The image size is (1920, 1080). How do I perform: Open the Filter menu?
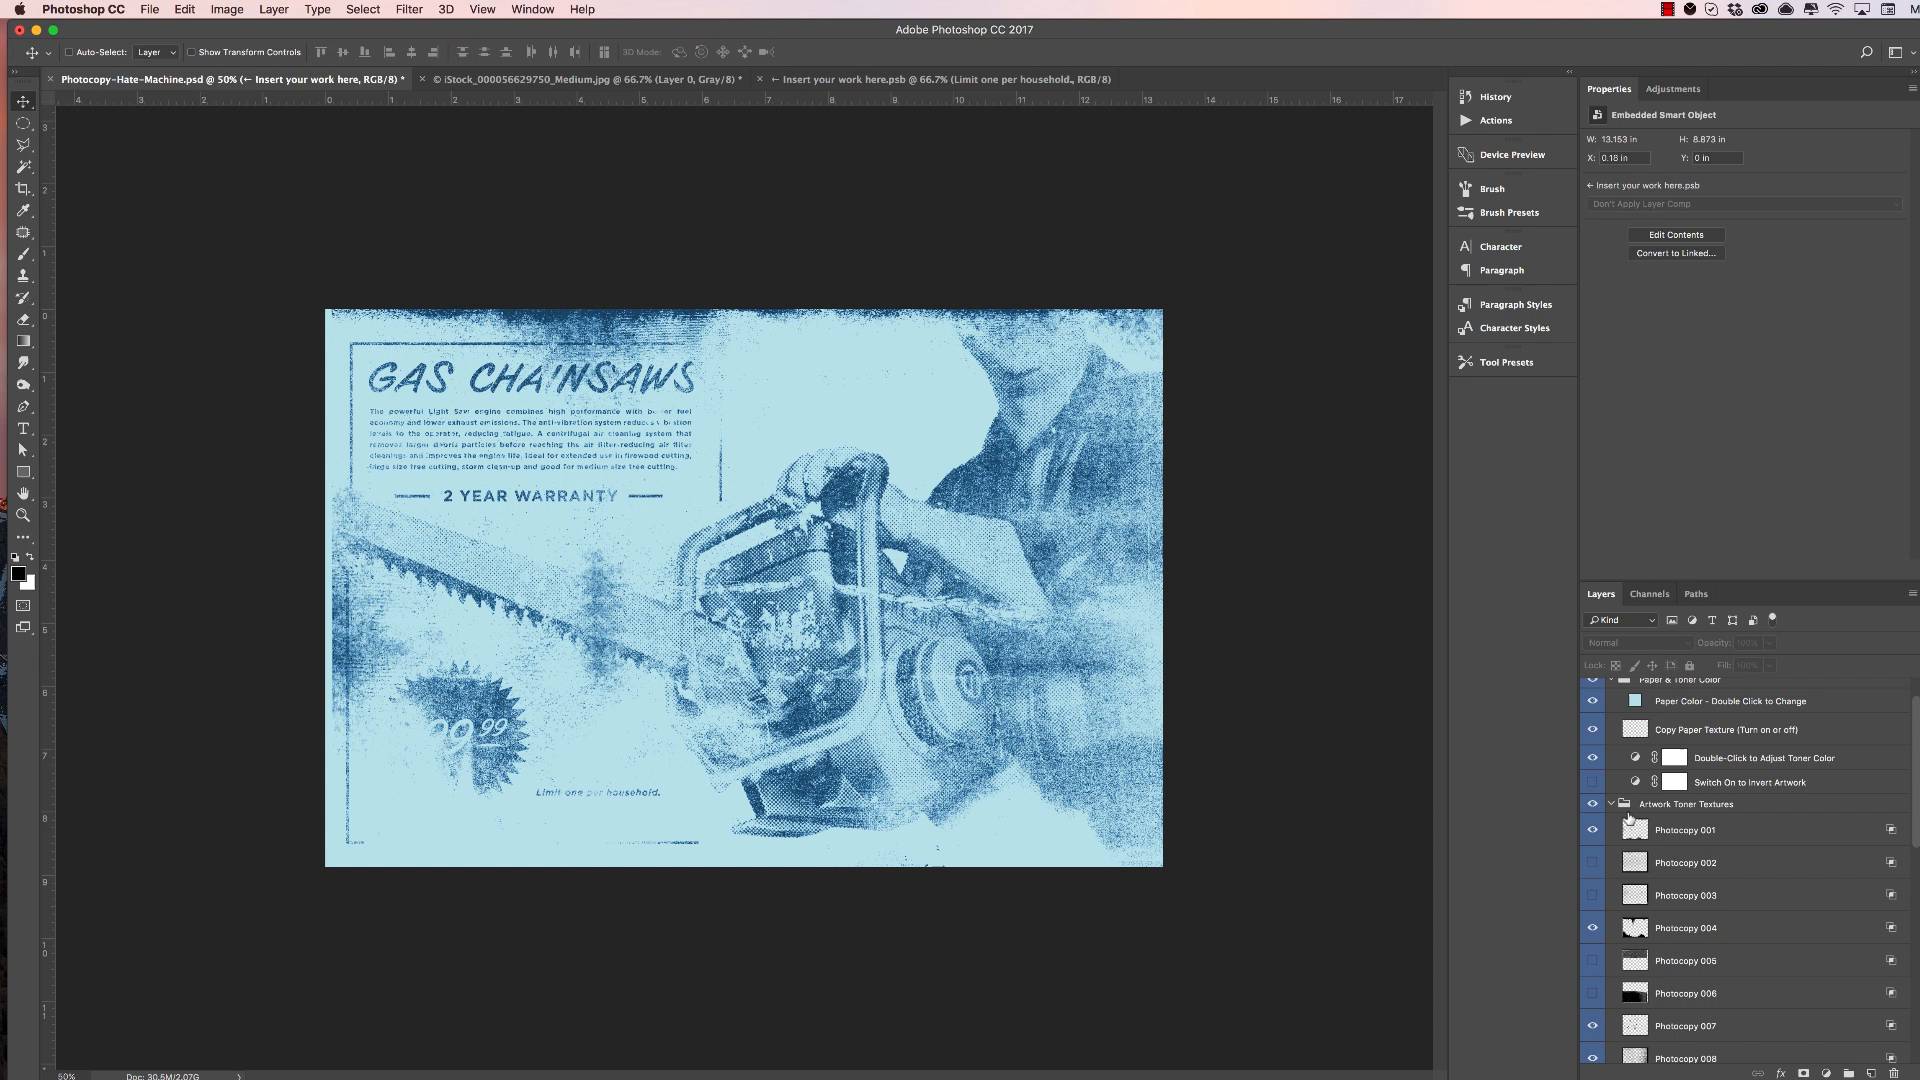pos(408,9)
